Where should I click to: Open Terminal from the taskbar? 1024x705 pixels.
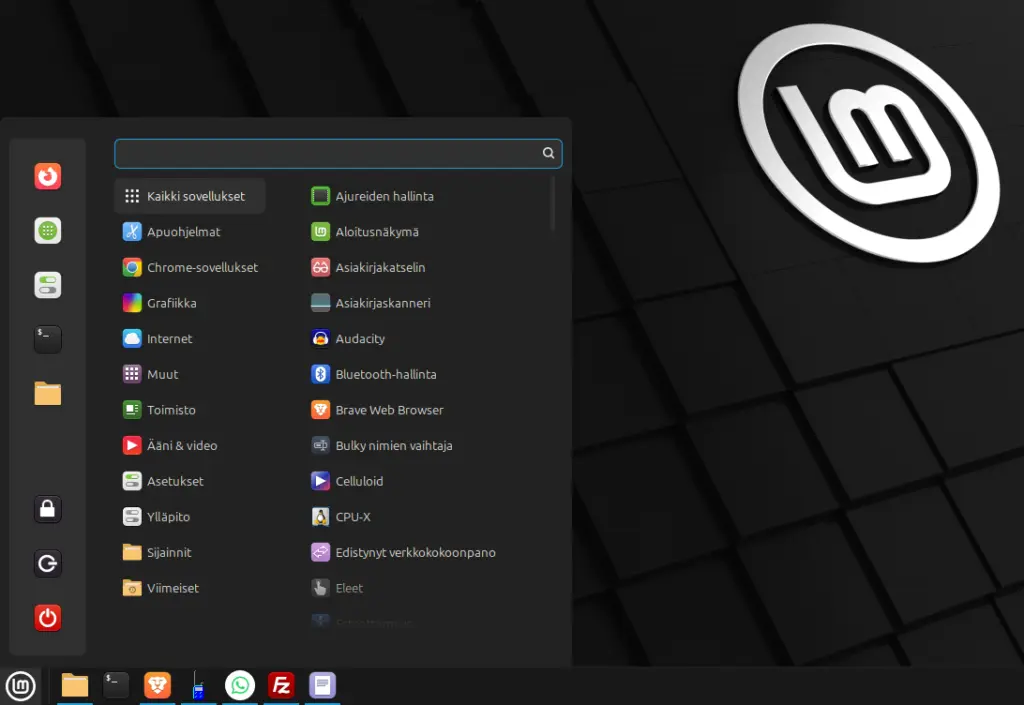(x=116, y=685)
